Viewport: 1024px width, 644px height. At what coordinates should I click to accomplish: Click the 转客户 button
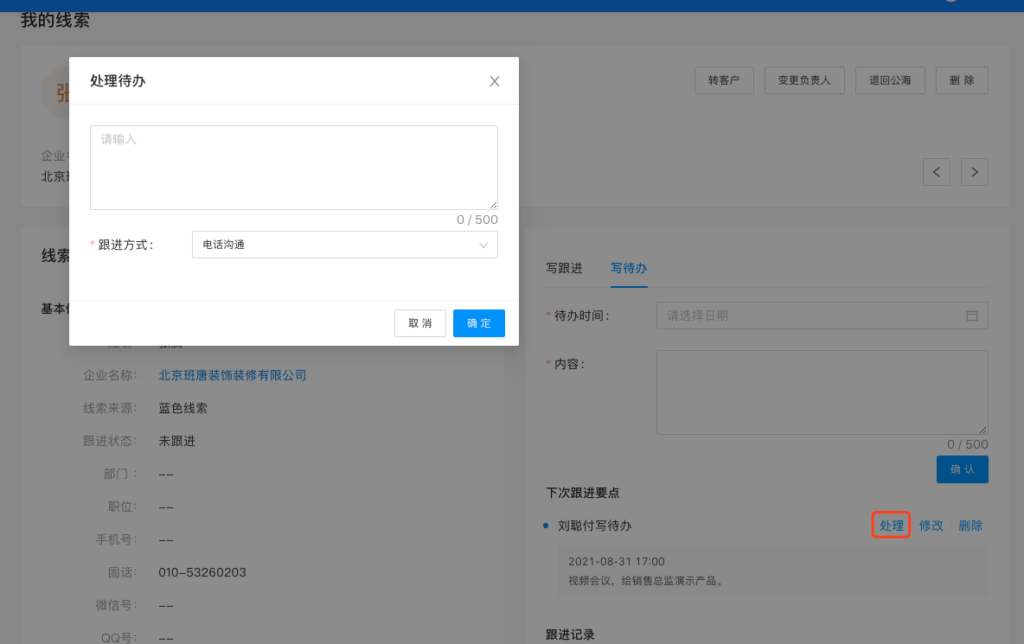click(723, 80)
